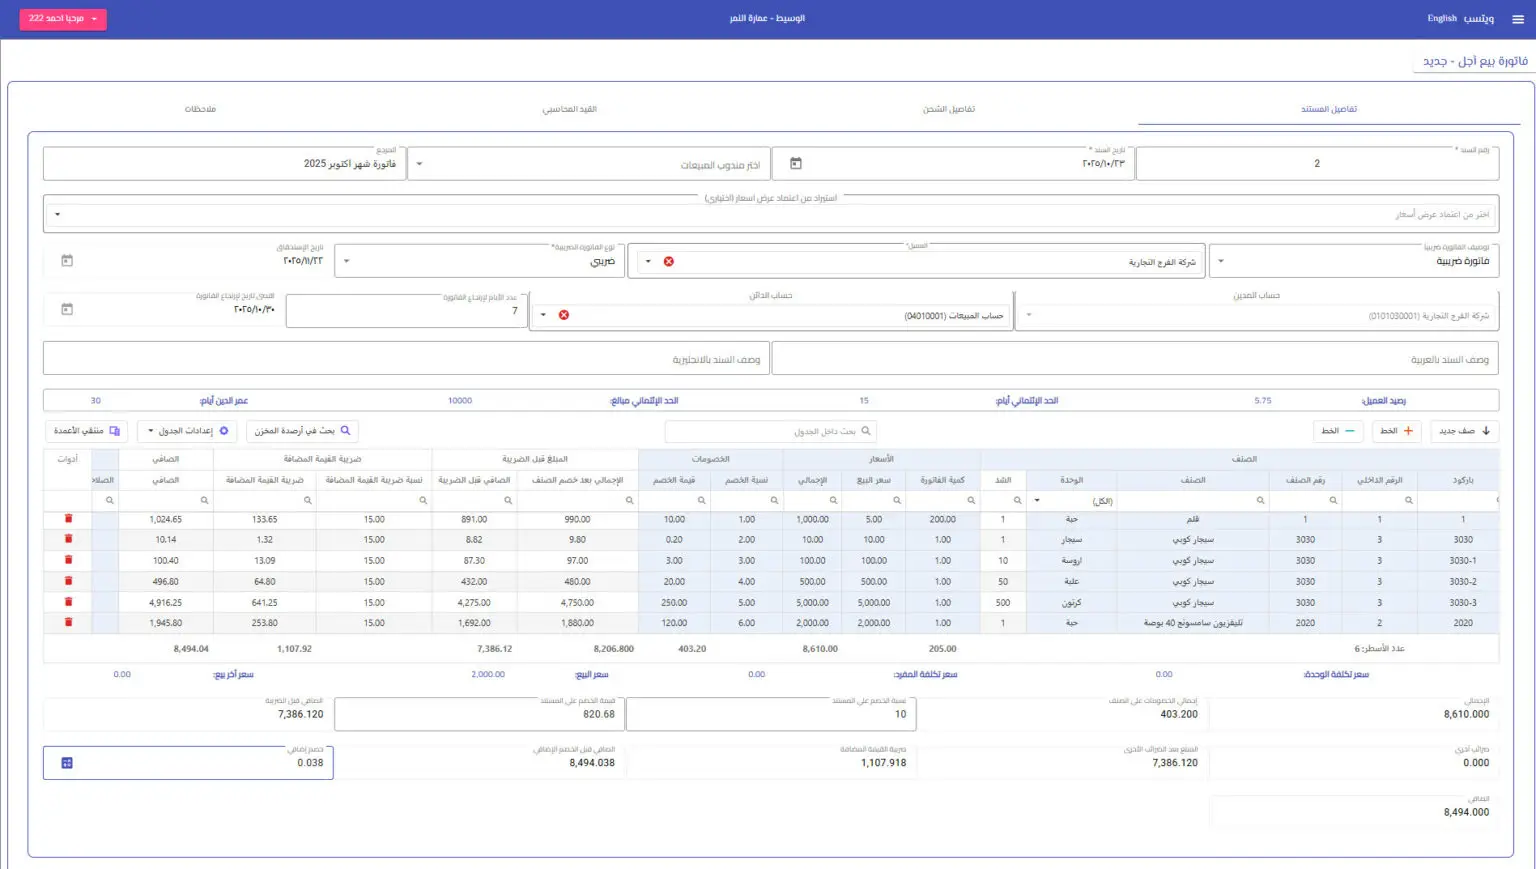The image size is (1536, 869).
Task: Open the due date (تاريخ الاستحقاق) calendar picker
Action: [x=67, y=261]
